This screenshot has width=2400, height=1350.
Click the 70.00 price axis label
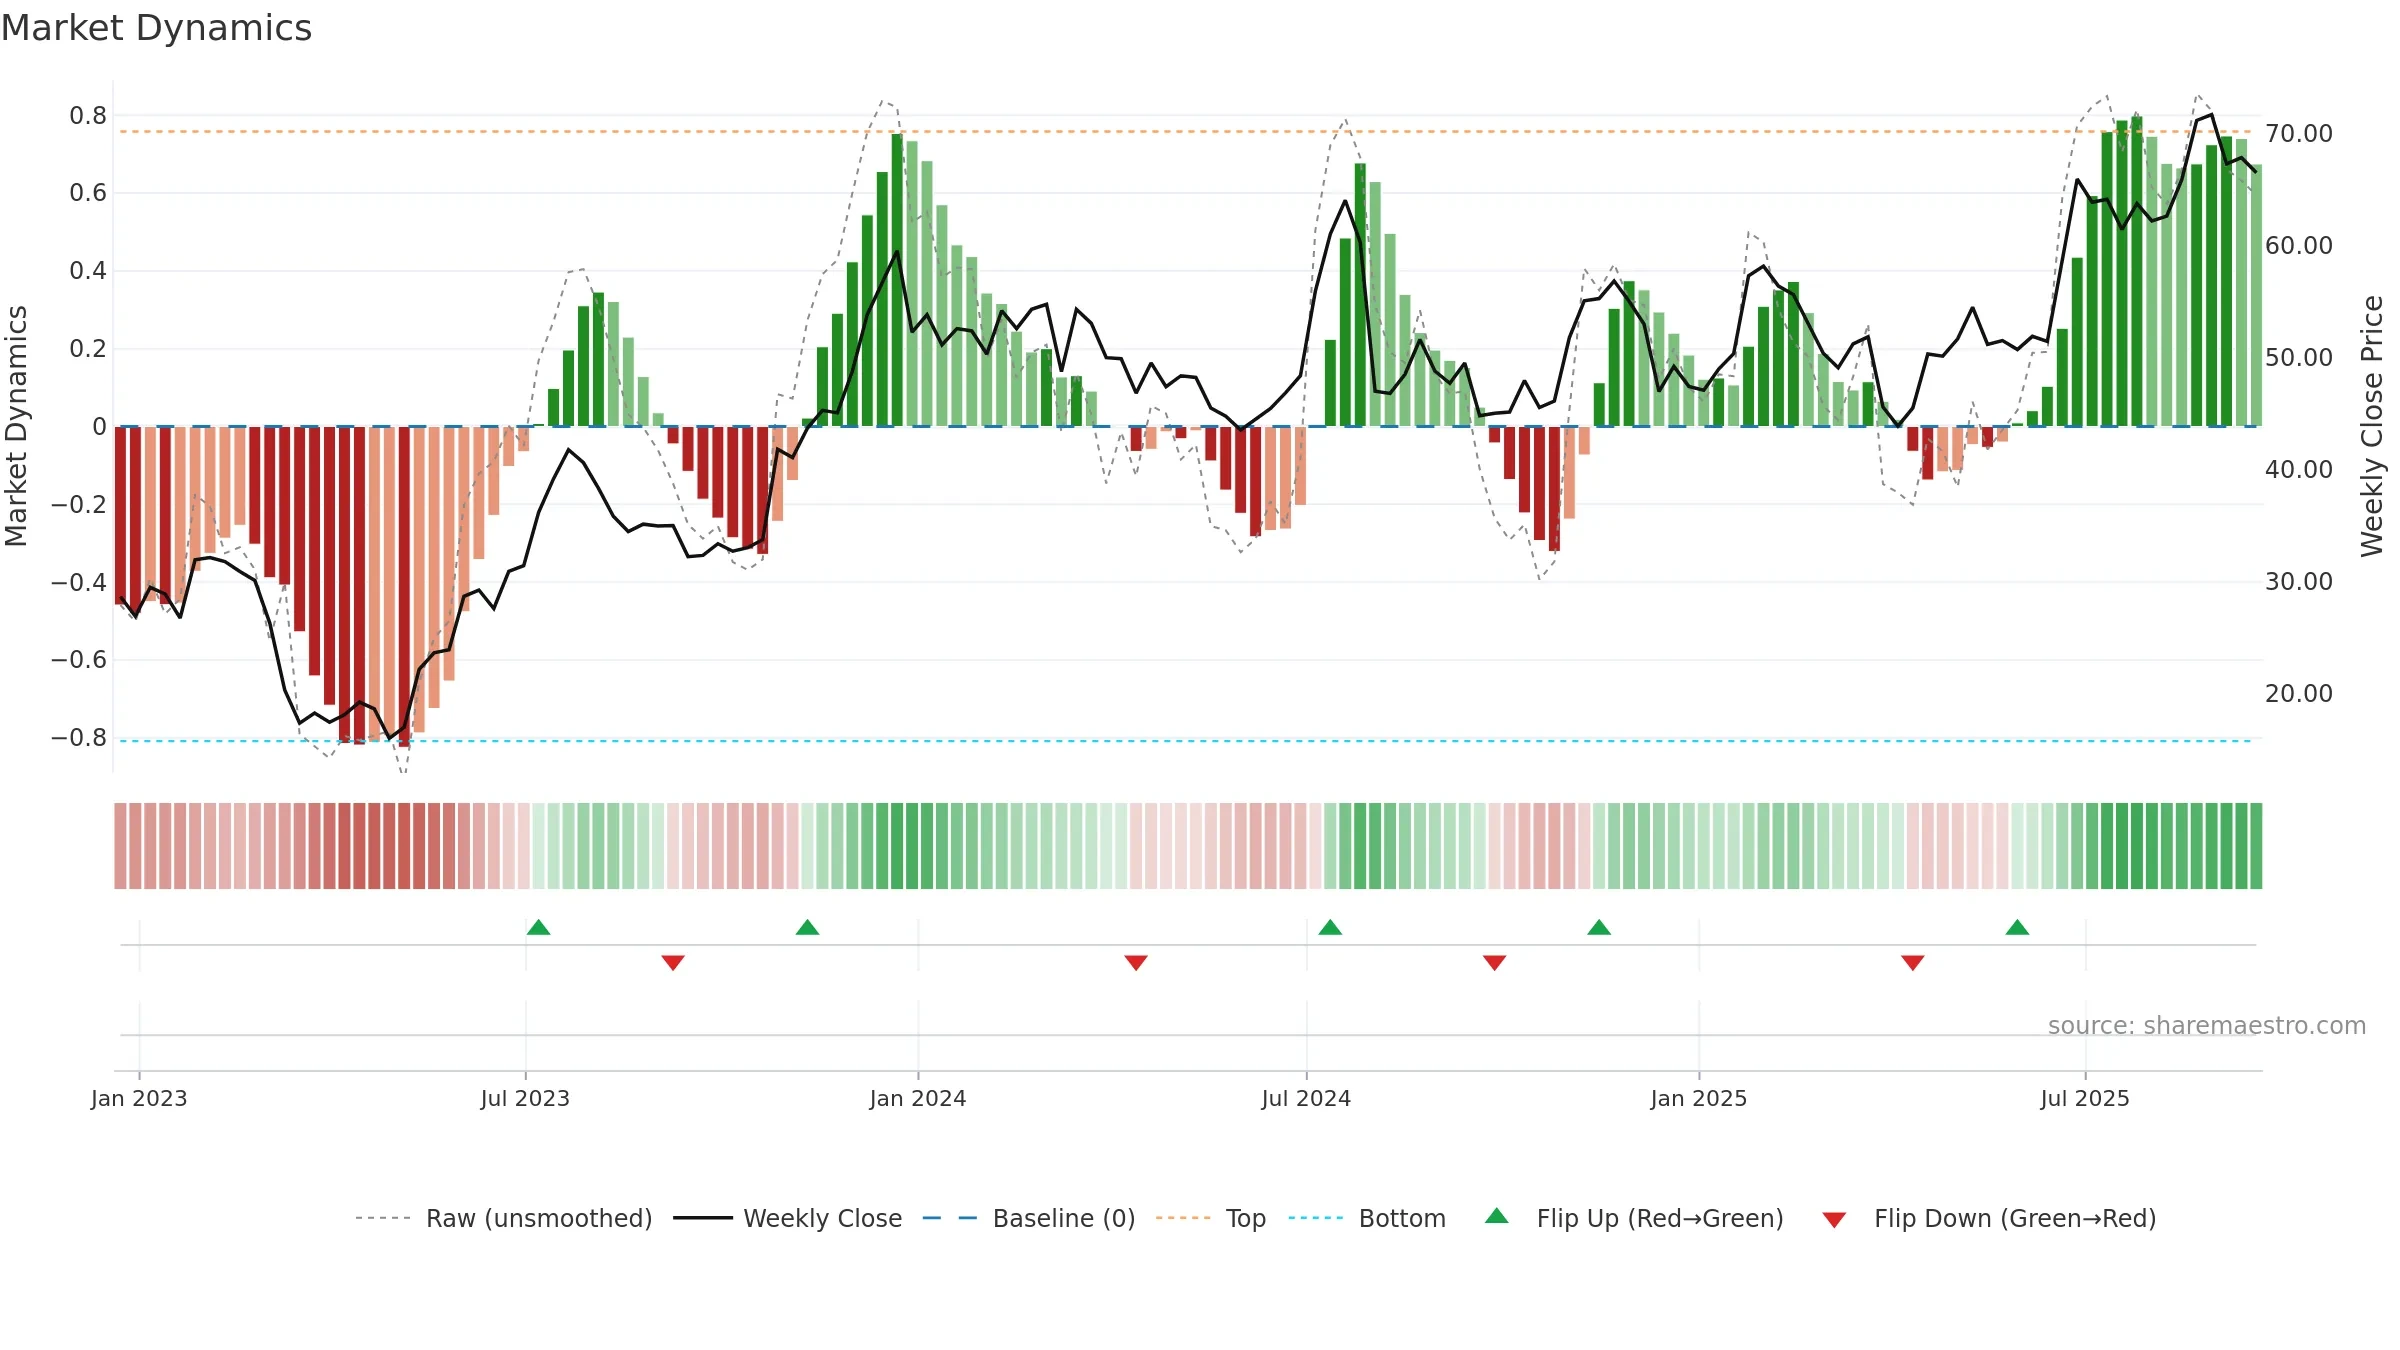(2299, 133)
